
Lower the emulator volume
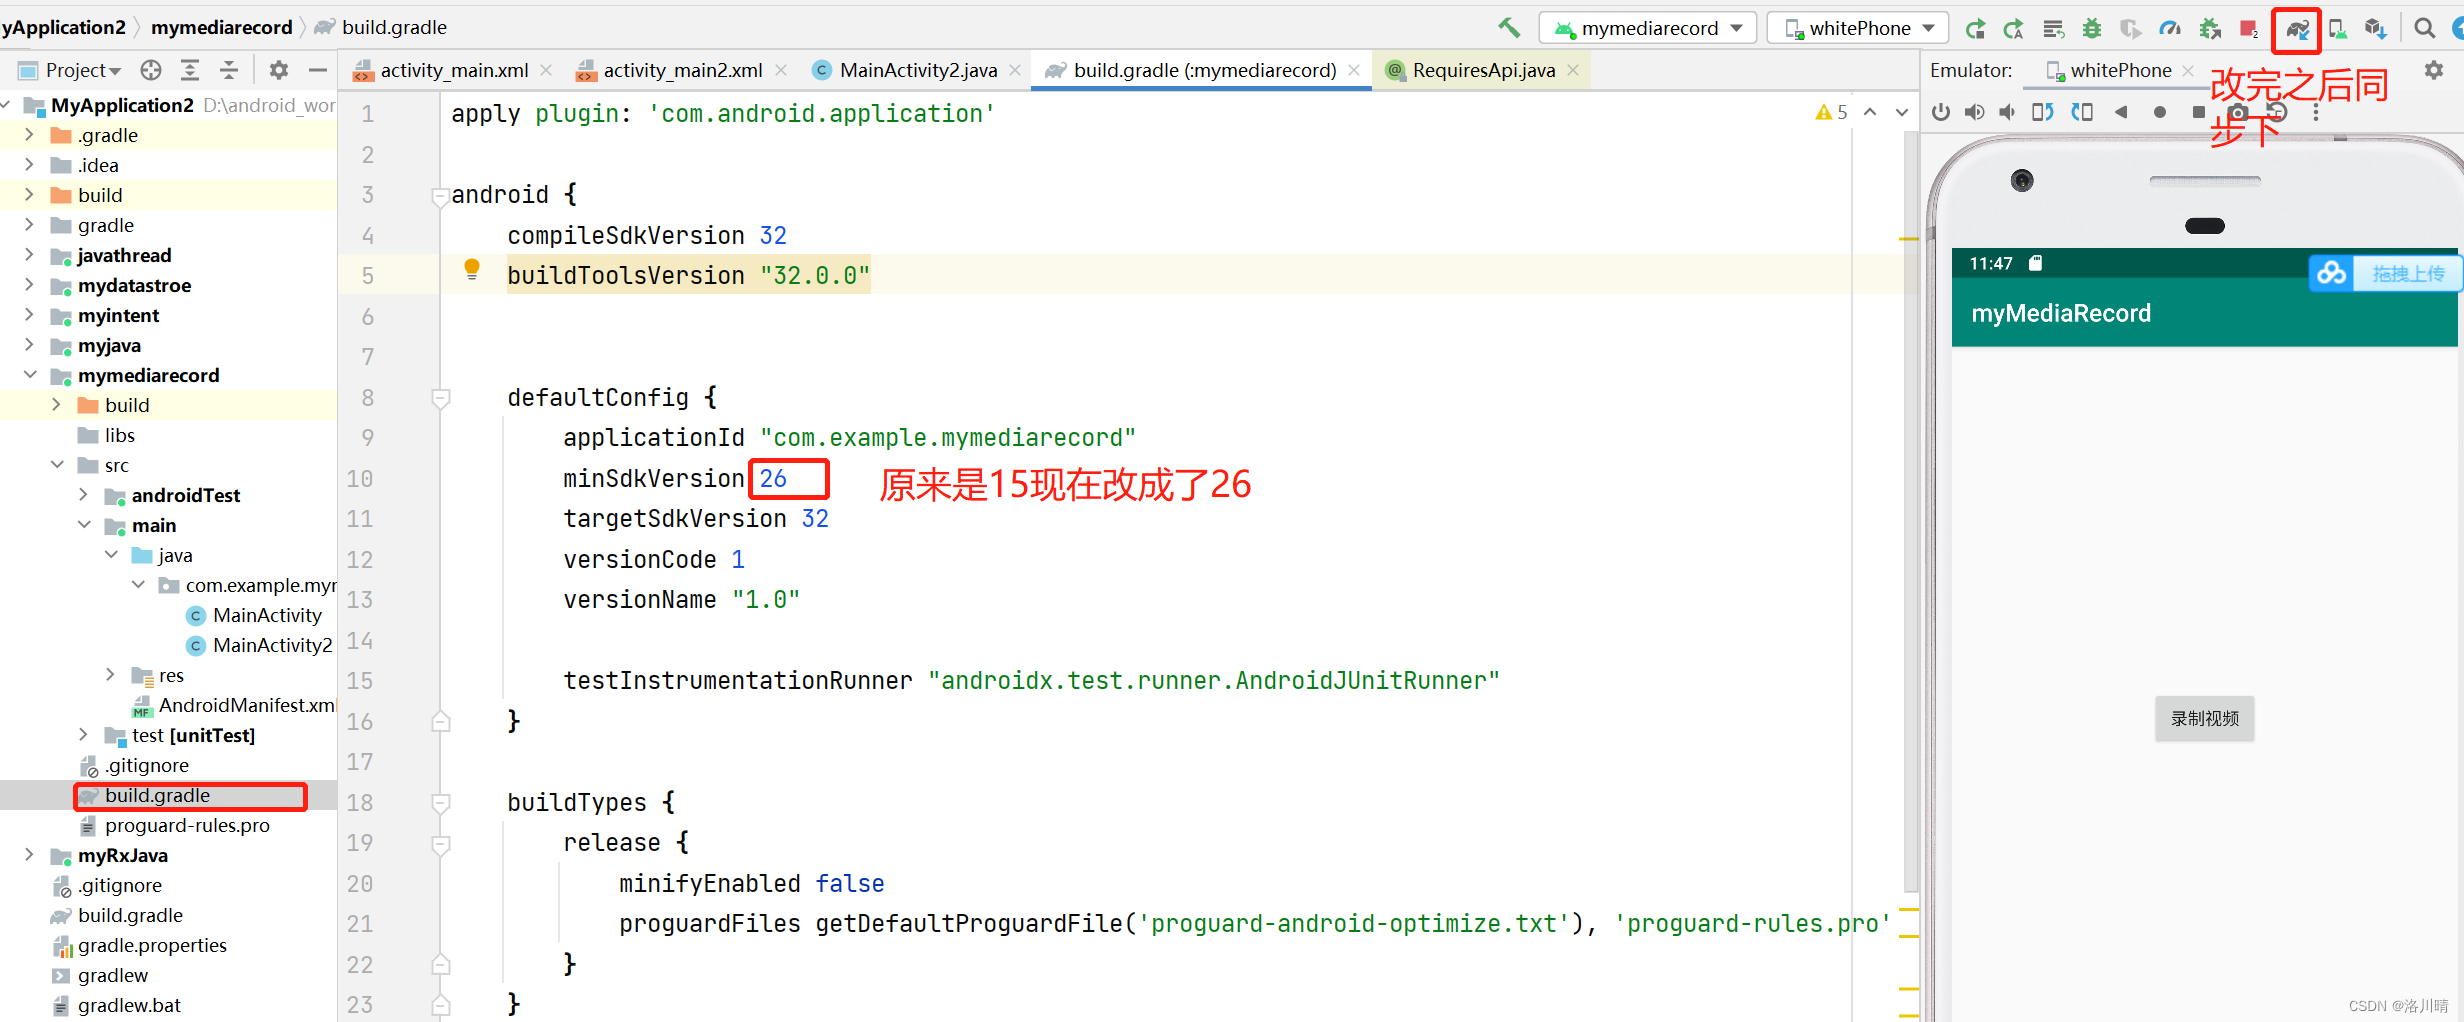tap(2006, 112)
